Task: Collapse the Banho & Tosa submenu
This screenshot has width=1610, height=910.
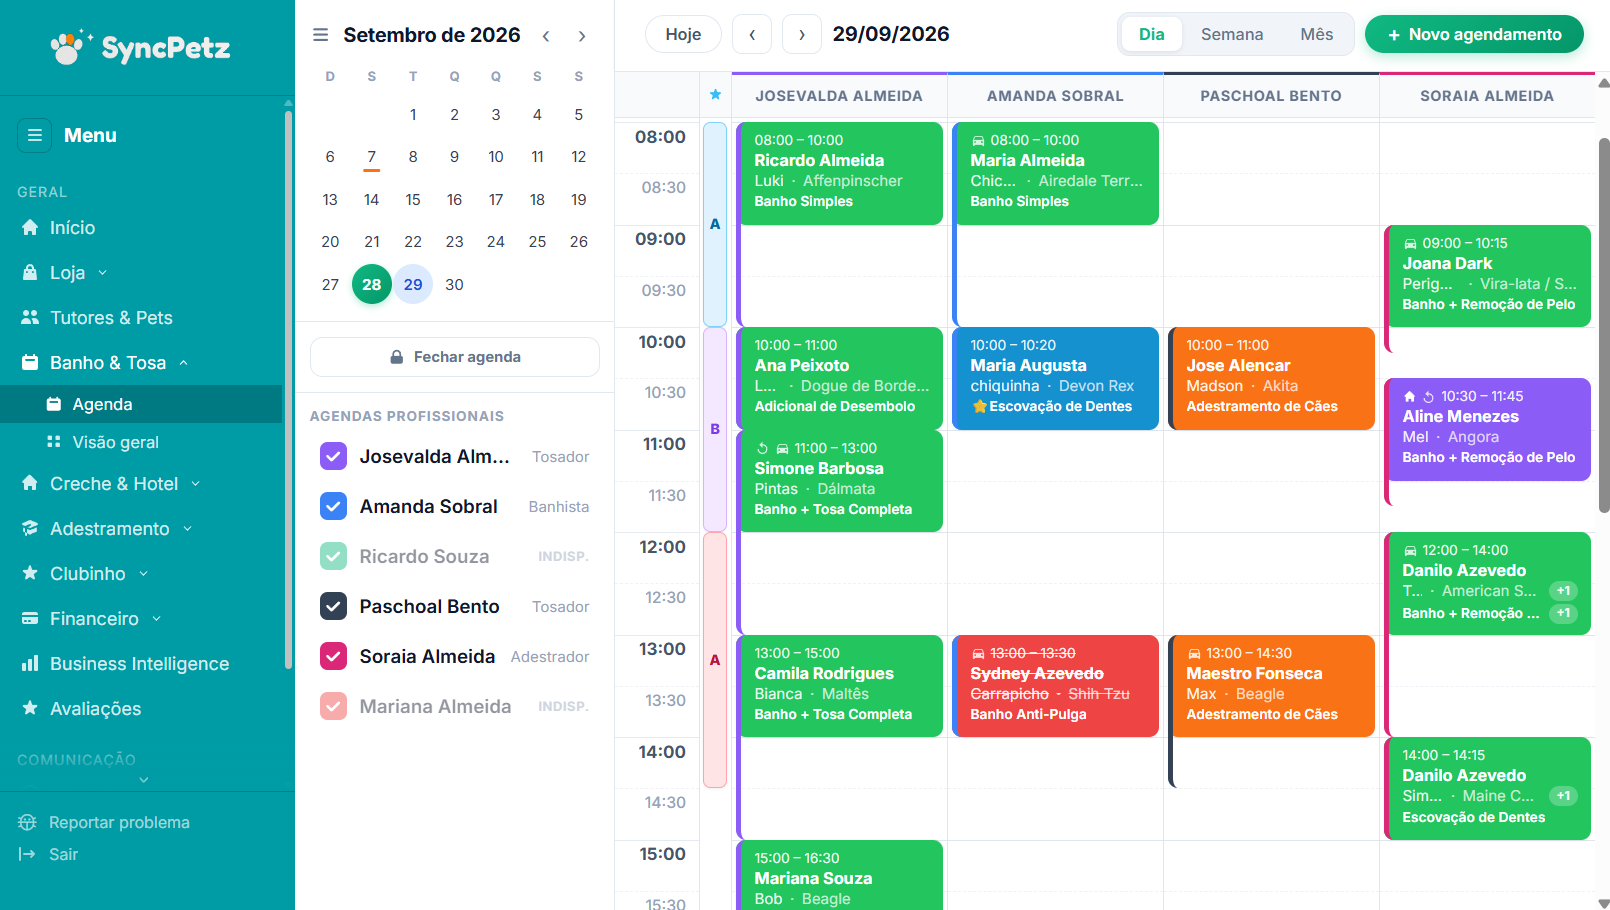Action: 183,363
